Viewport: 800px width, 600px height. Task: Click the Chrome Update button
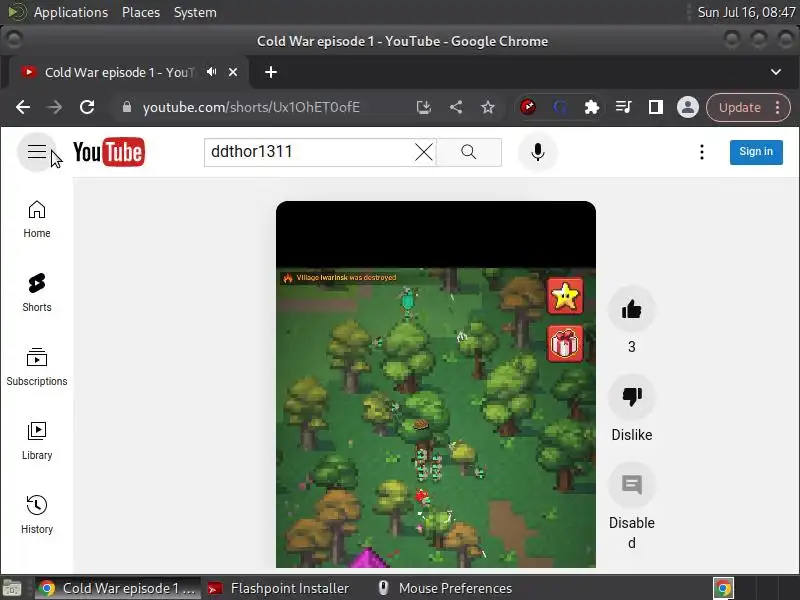point(740,108)
